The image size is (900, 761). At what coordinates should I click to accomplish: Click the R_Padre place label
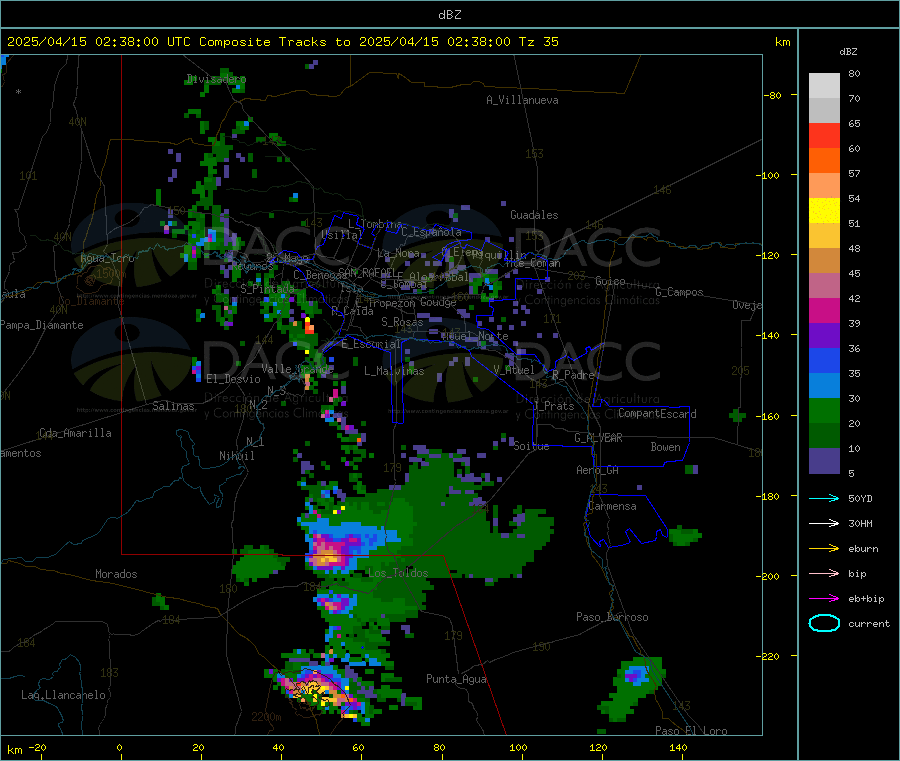[x=573, y=375]
